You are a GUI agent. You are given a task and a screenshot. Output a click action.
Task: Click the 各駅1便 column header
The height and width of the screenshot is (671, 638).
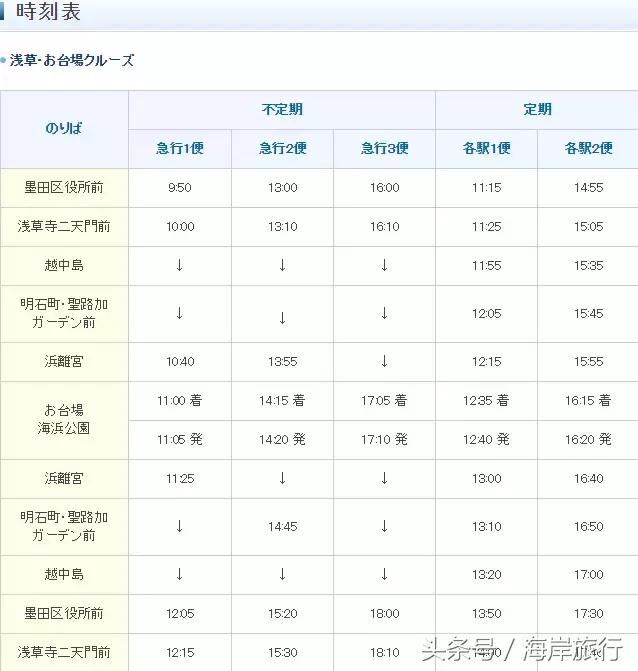click(x=486, y=148)
